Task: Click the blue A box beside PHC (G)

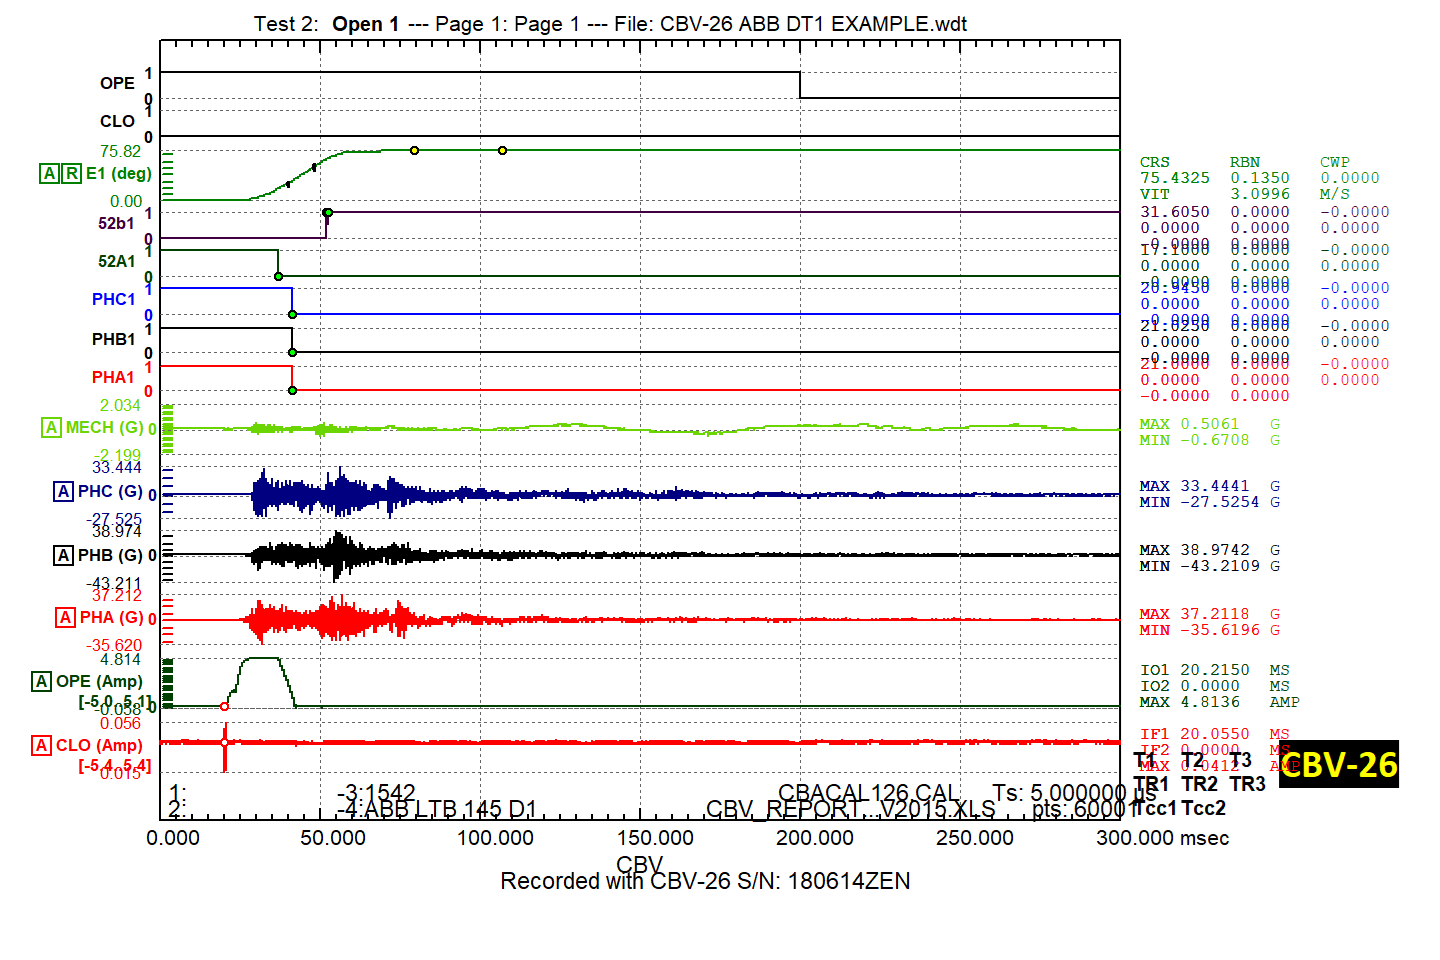Action: (x=64, y=492)
